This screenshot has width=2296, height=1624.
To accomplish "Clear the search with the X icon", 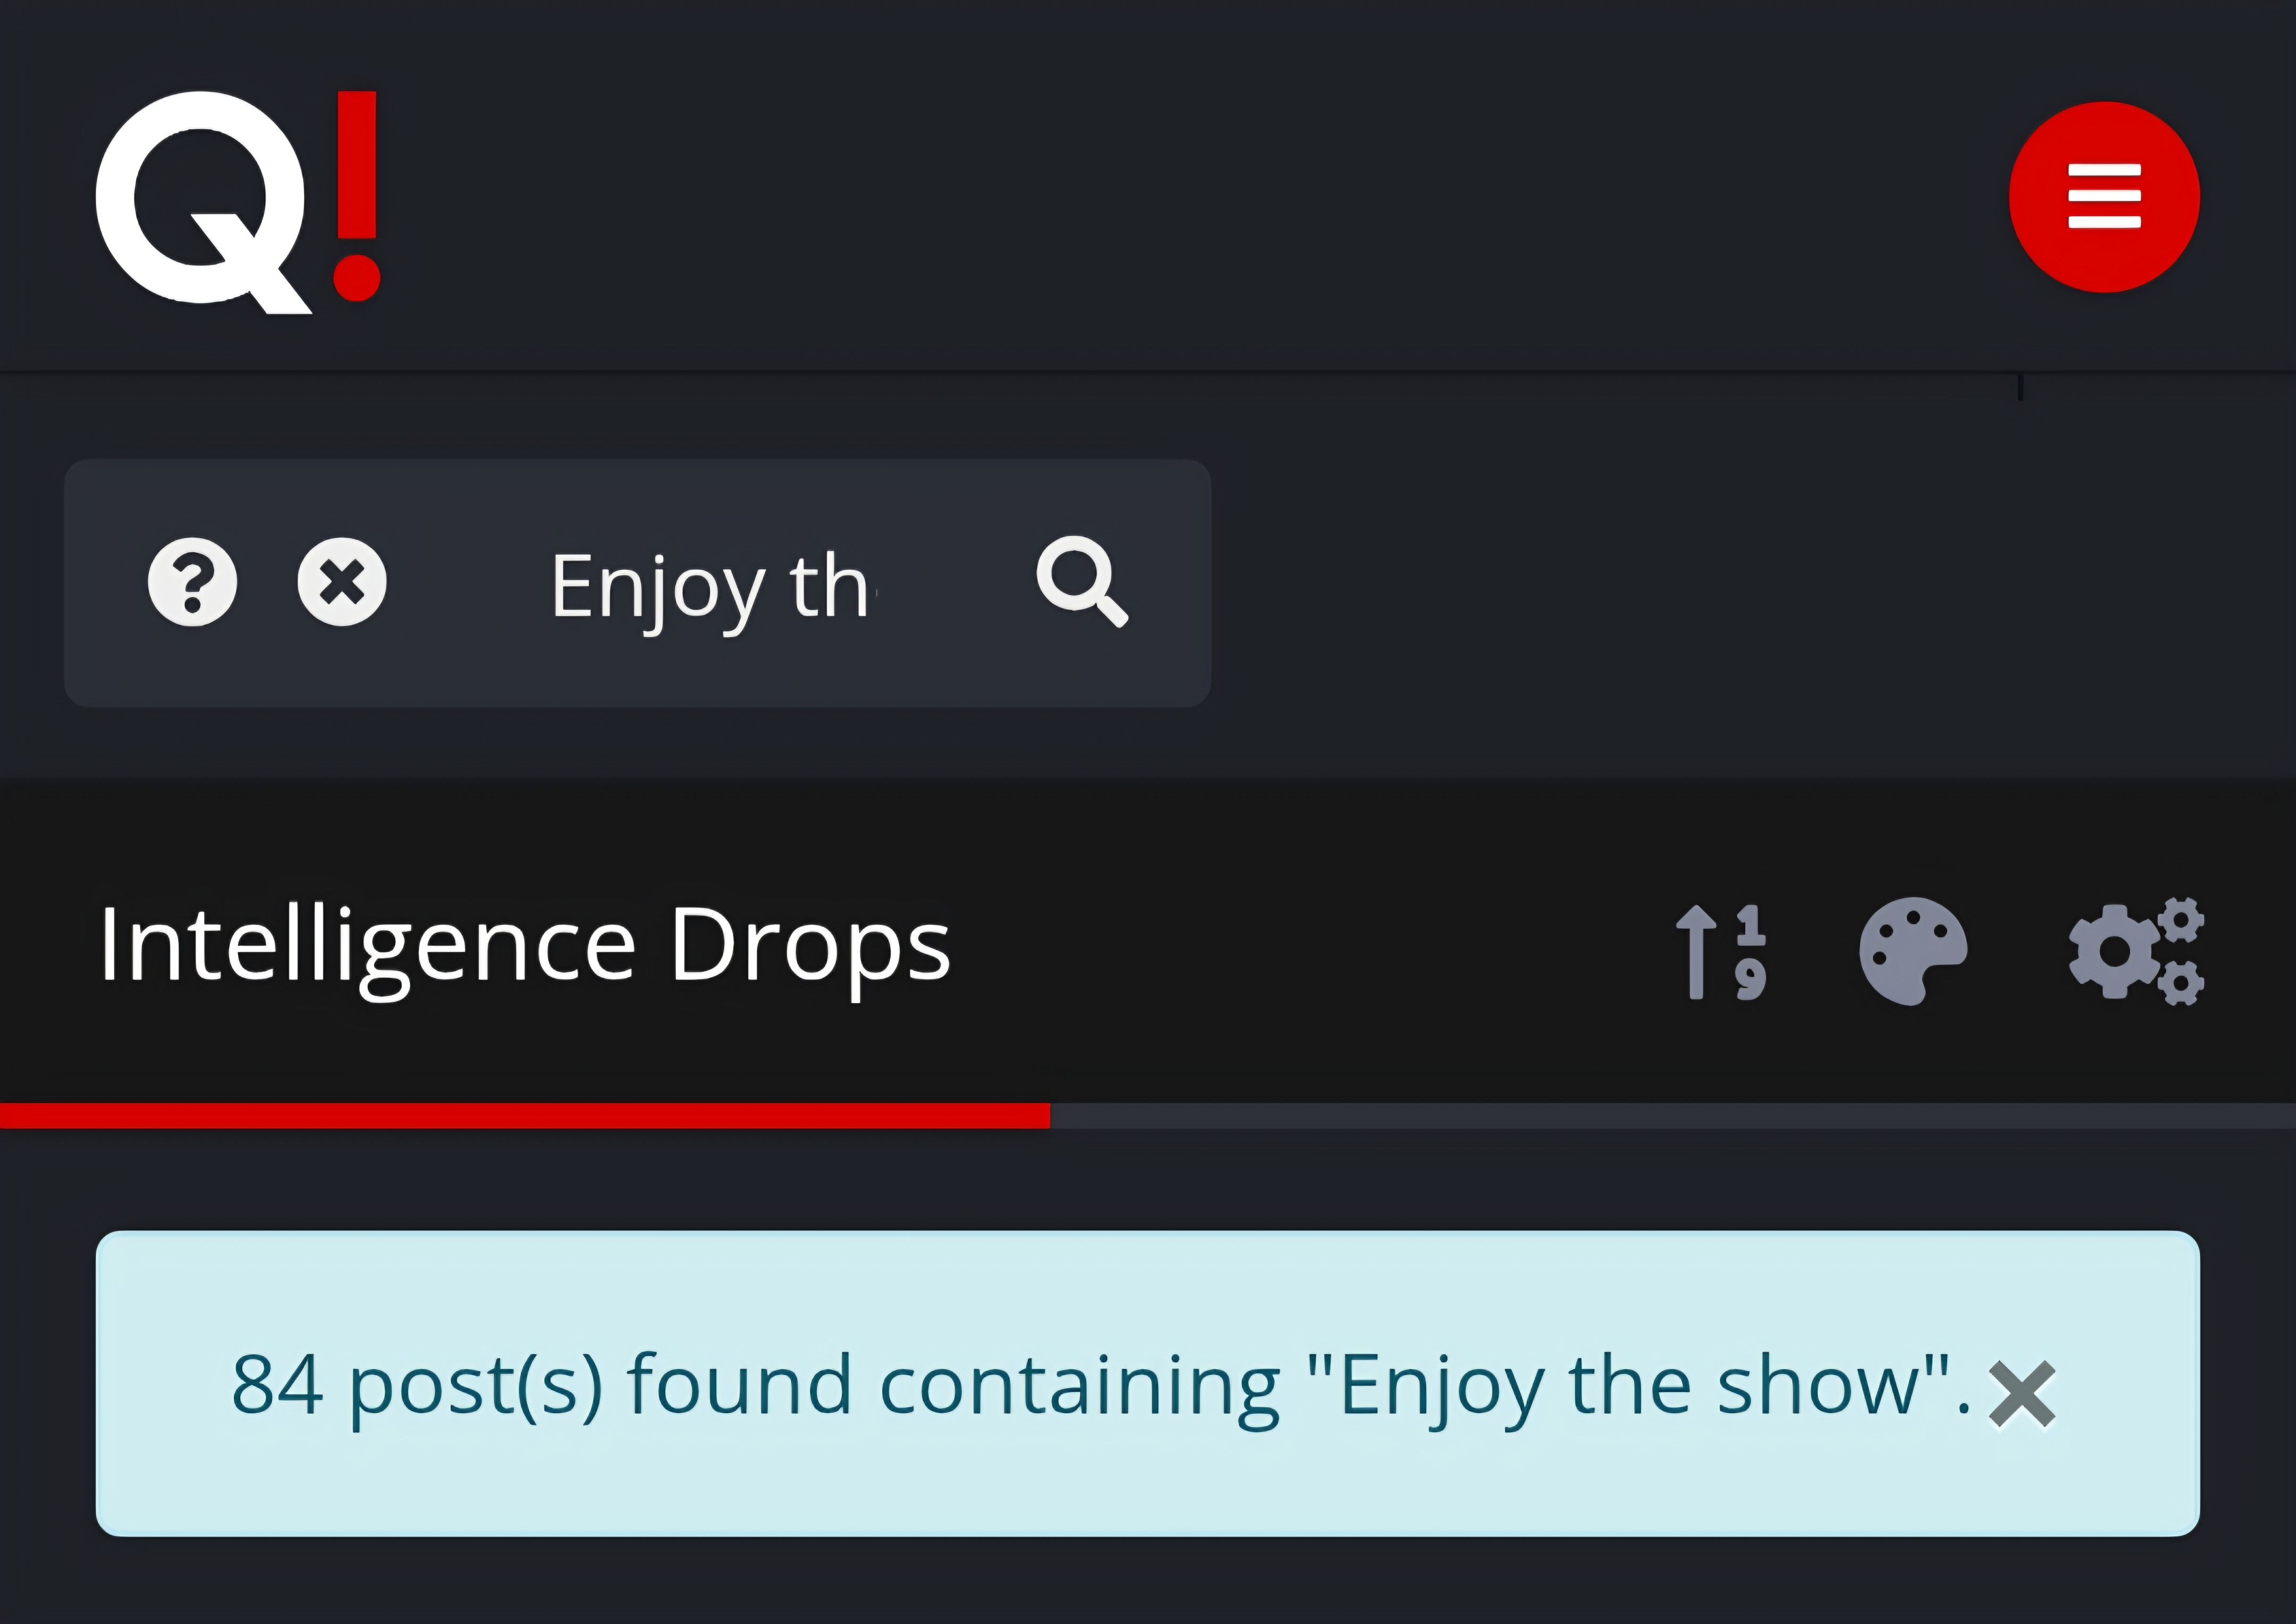I will coord(342,582).
